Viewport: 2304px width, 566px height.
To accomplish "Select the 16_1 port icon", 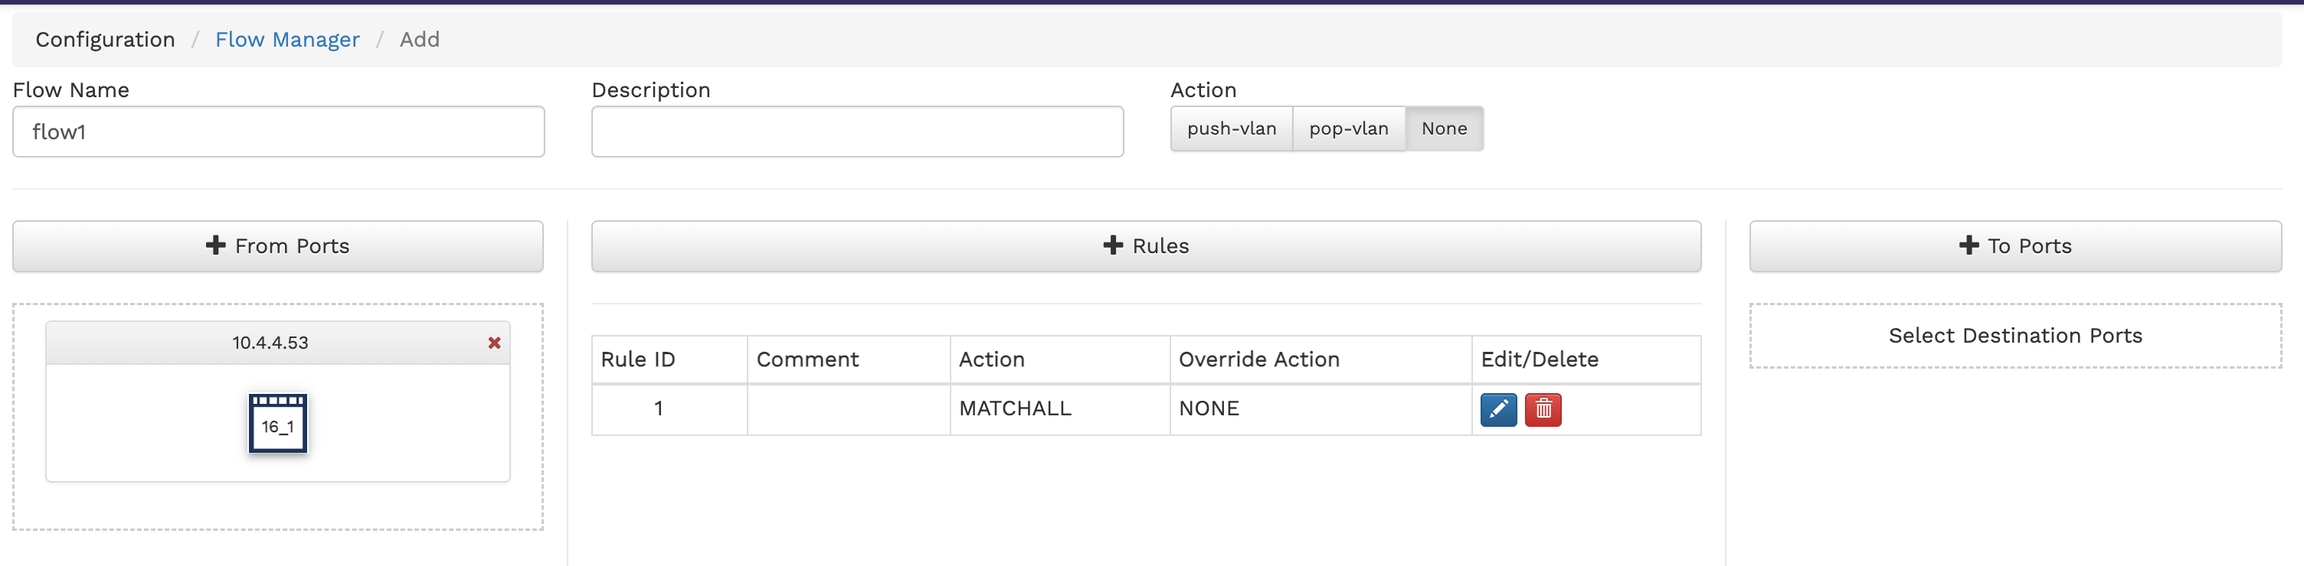I will click(278, 424).
